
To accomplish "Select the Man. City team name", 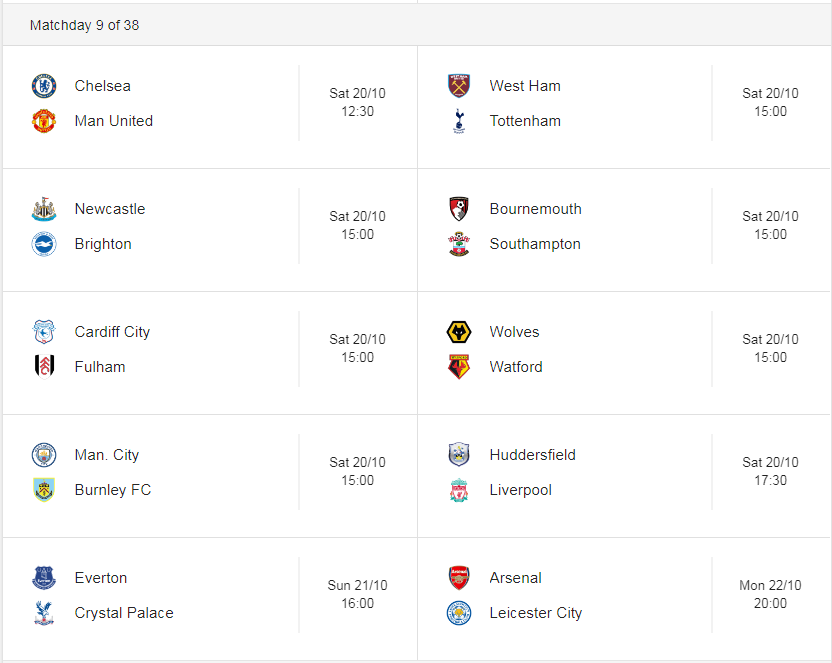I will 107,455.
